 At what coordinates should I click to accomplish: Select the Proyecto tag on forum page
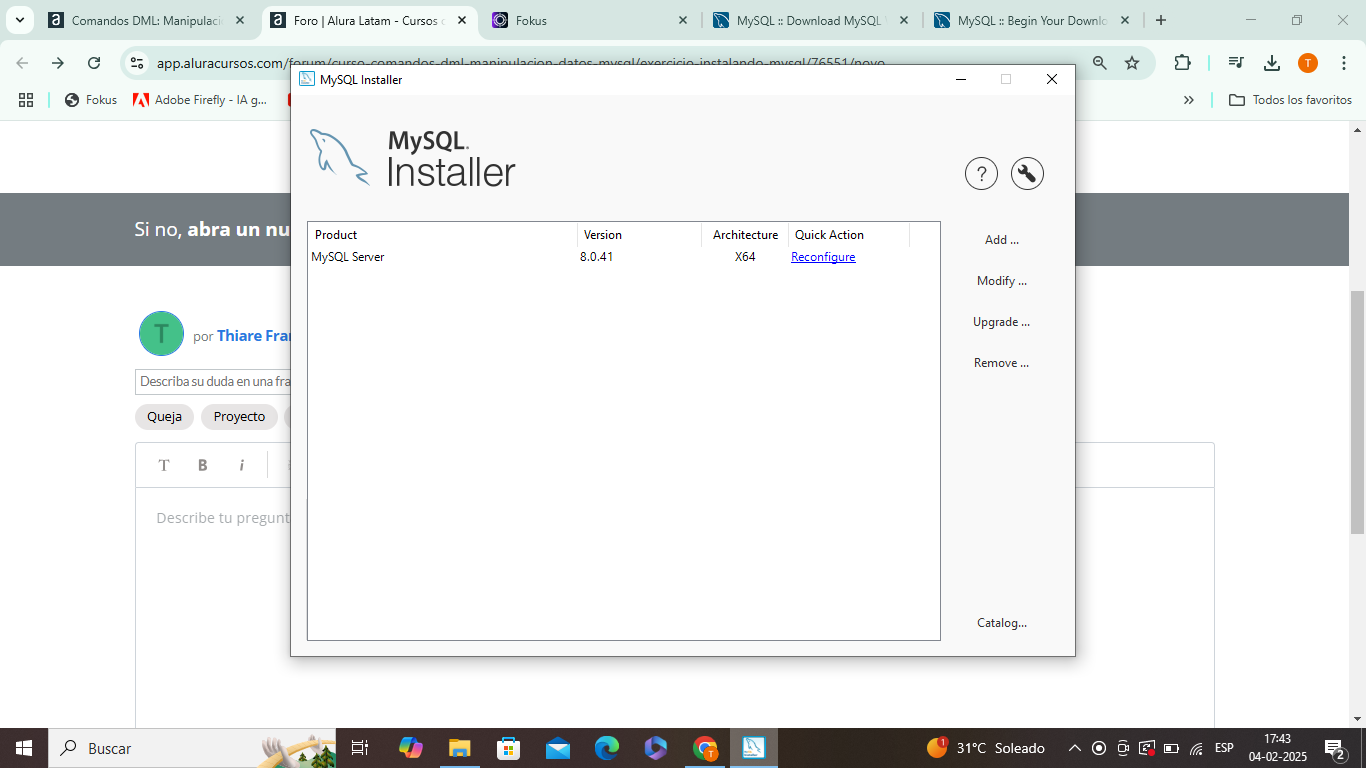click(239, 417)
